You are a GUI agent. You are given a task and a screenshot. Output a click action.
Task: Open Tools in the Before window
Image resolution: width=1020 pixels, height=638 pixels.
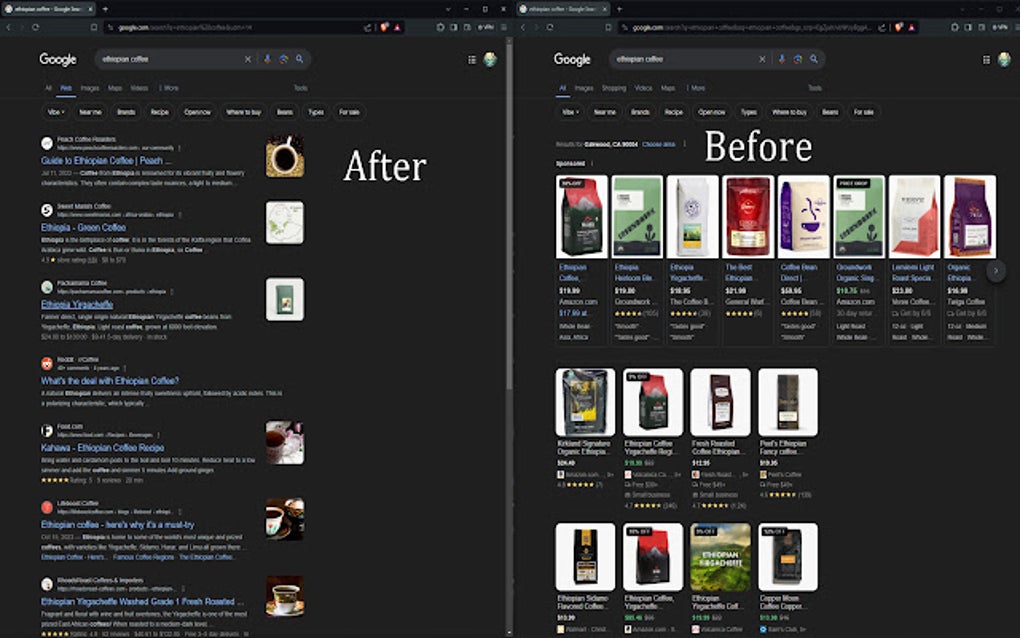[815, 88]
